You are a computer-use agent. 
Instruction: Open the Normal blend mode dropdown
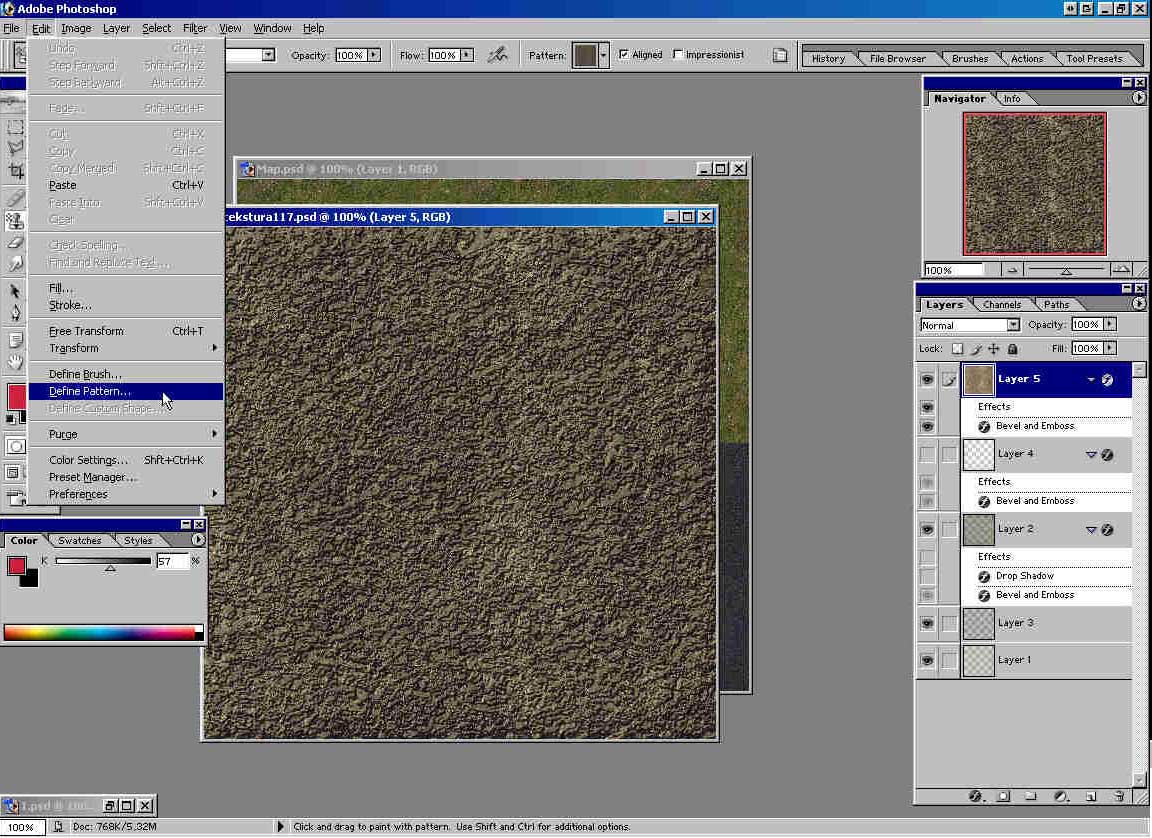pos(1013,325)
